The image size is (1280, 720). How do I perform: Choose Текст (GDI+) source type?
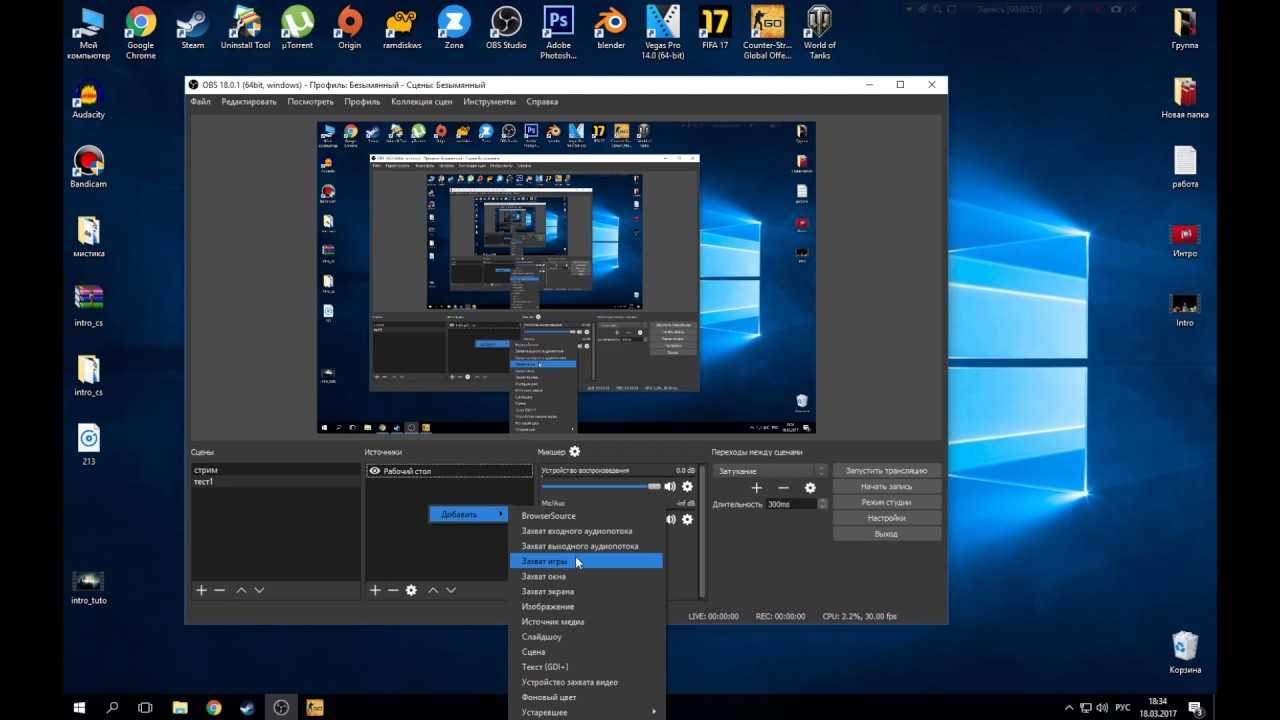587,667
